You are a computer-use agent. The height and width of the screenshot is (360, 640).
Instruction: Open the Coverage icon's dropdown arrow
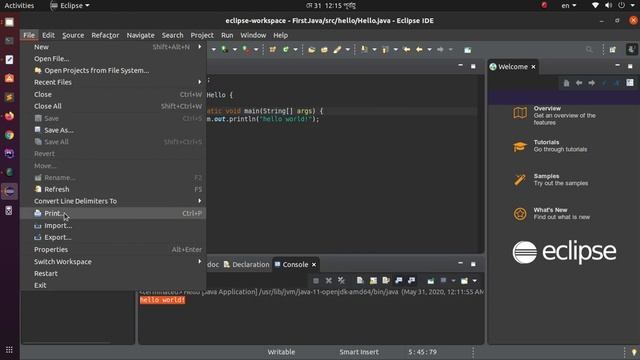[x=256, y=50]
